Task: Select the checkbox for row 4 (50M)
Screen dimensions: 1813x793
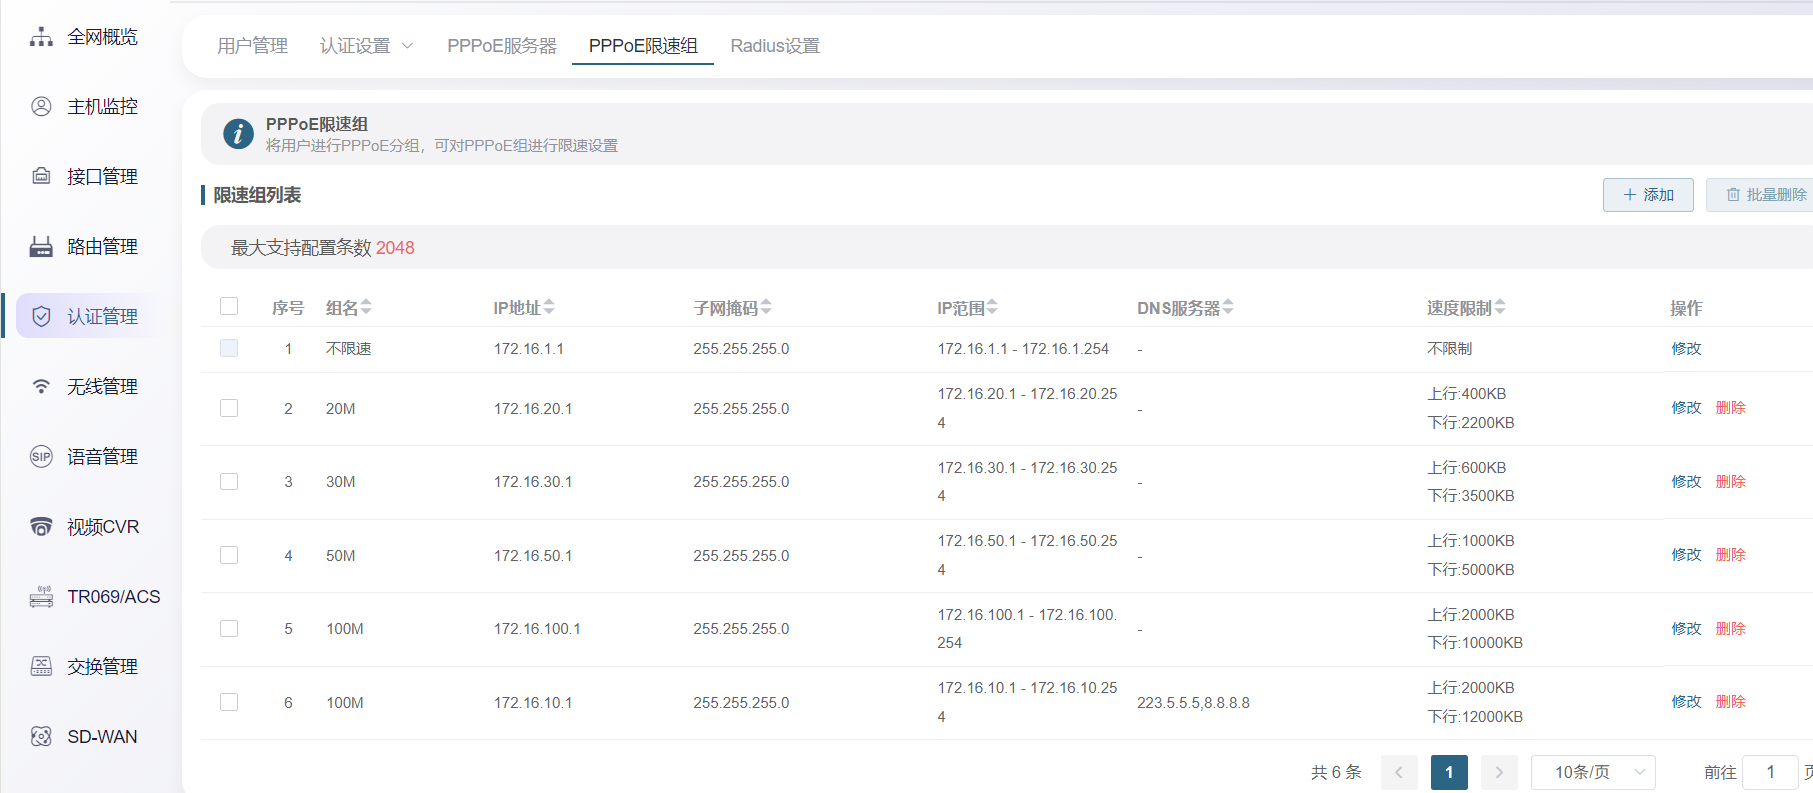Action: [x=229, y=555]
